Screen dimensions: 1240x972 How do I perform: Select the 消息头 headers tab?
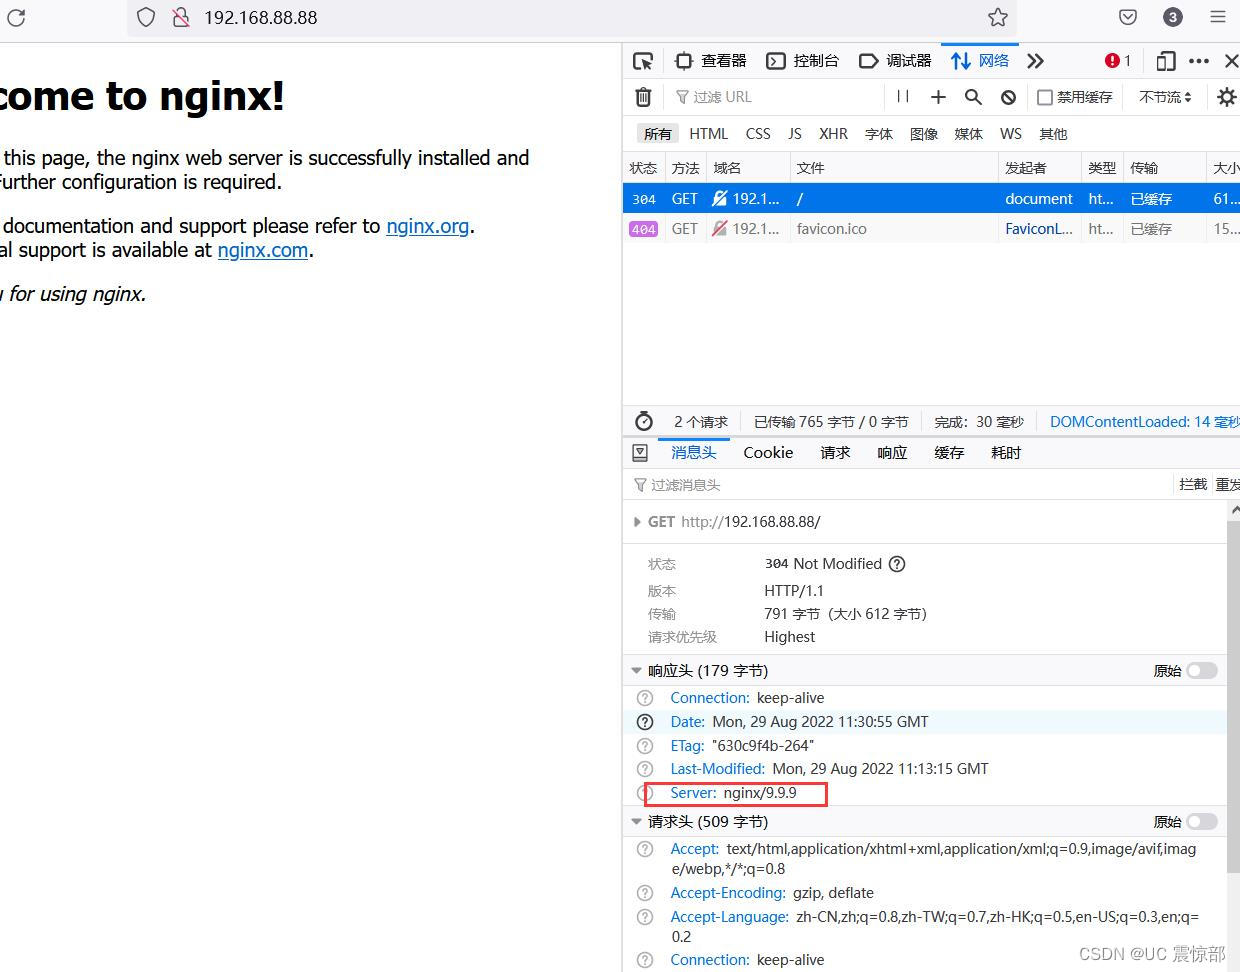pyautogui.click(x=694, y=453)
